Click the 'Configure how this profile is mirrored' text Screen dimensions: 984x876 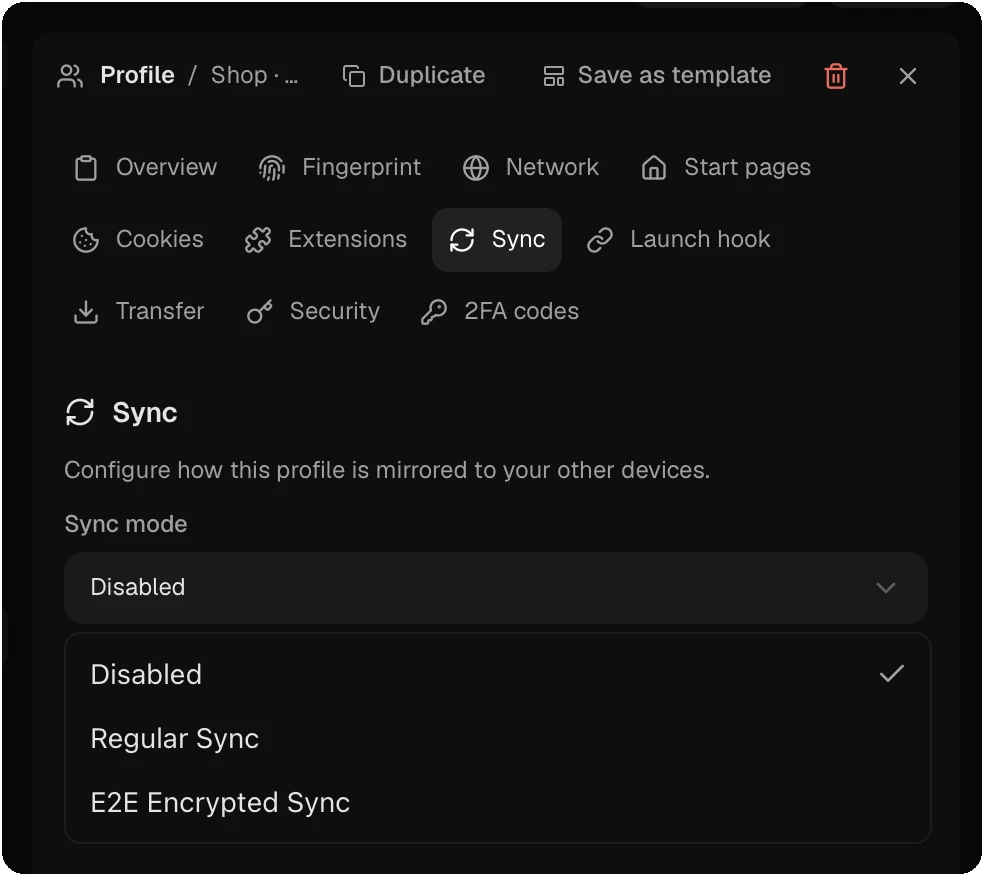387,471
